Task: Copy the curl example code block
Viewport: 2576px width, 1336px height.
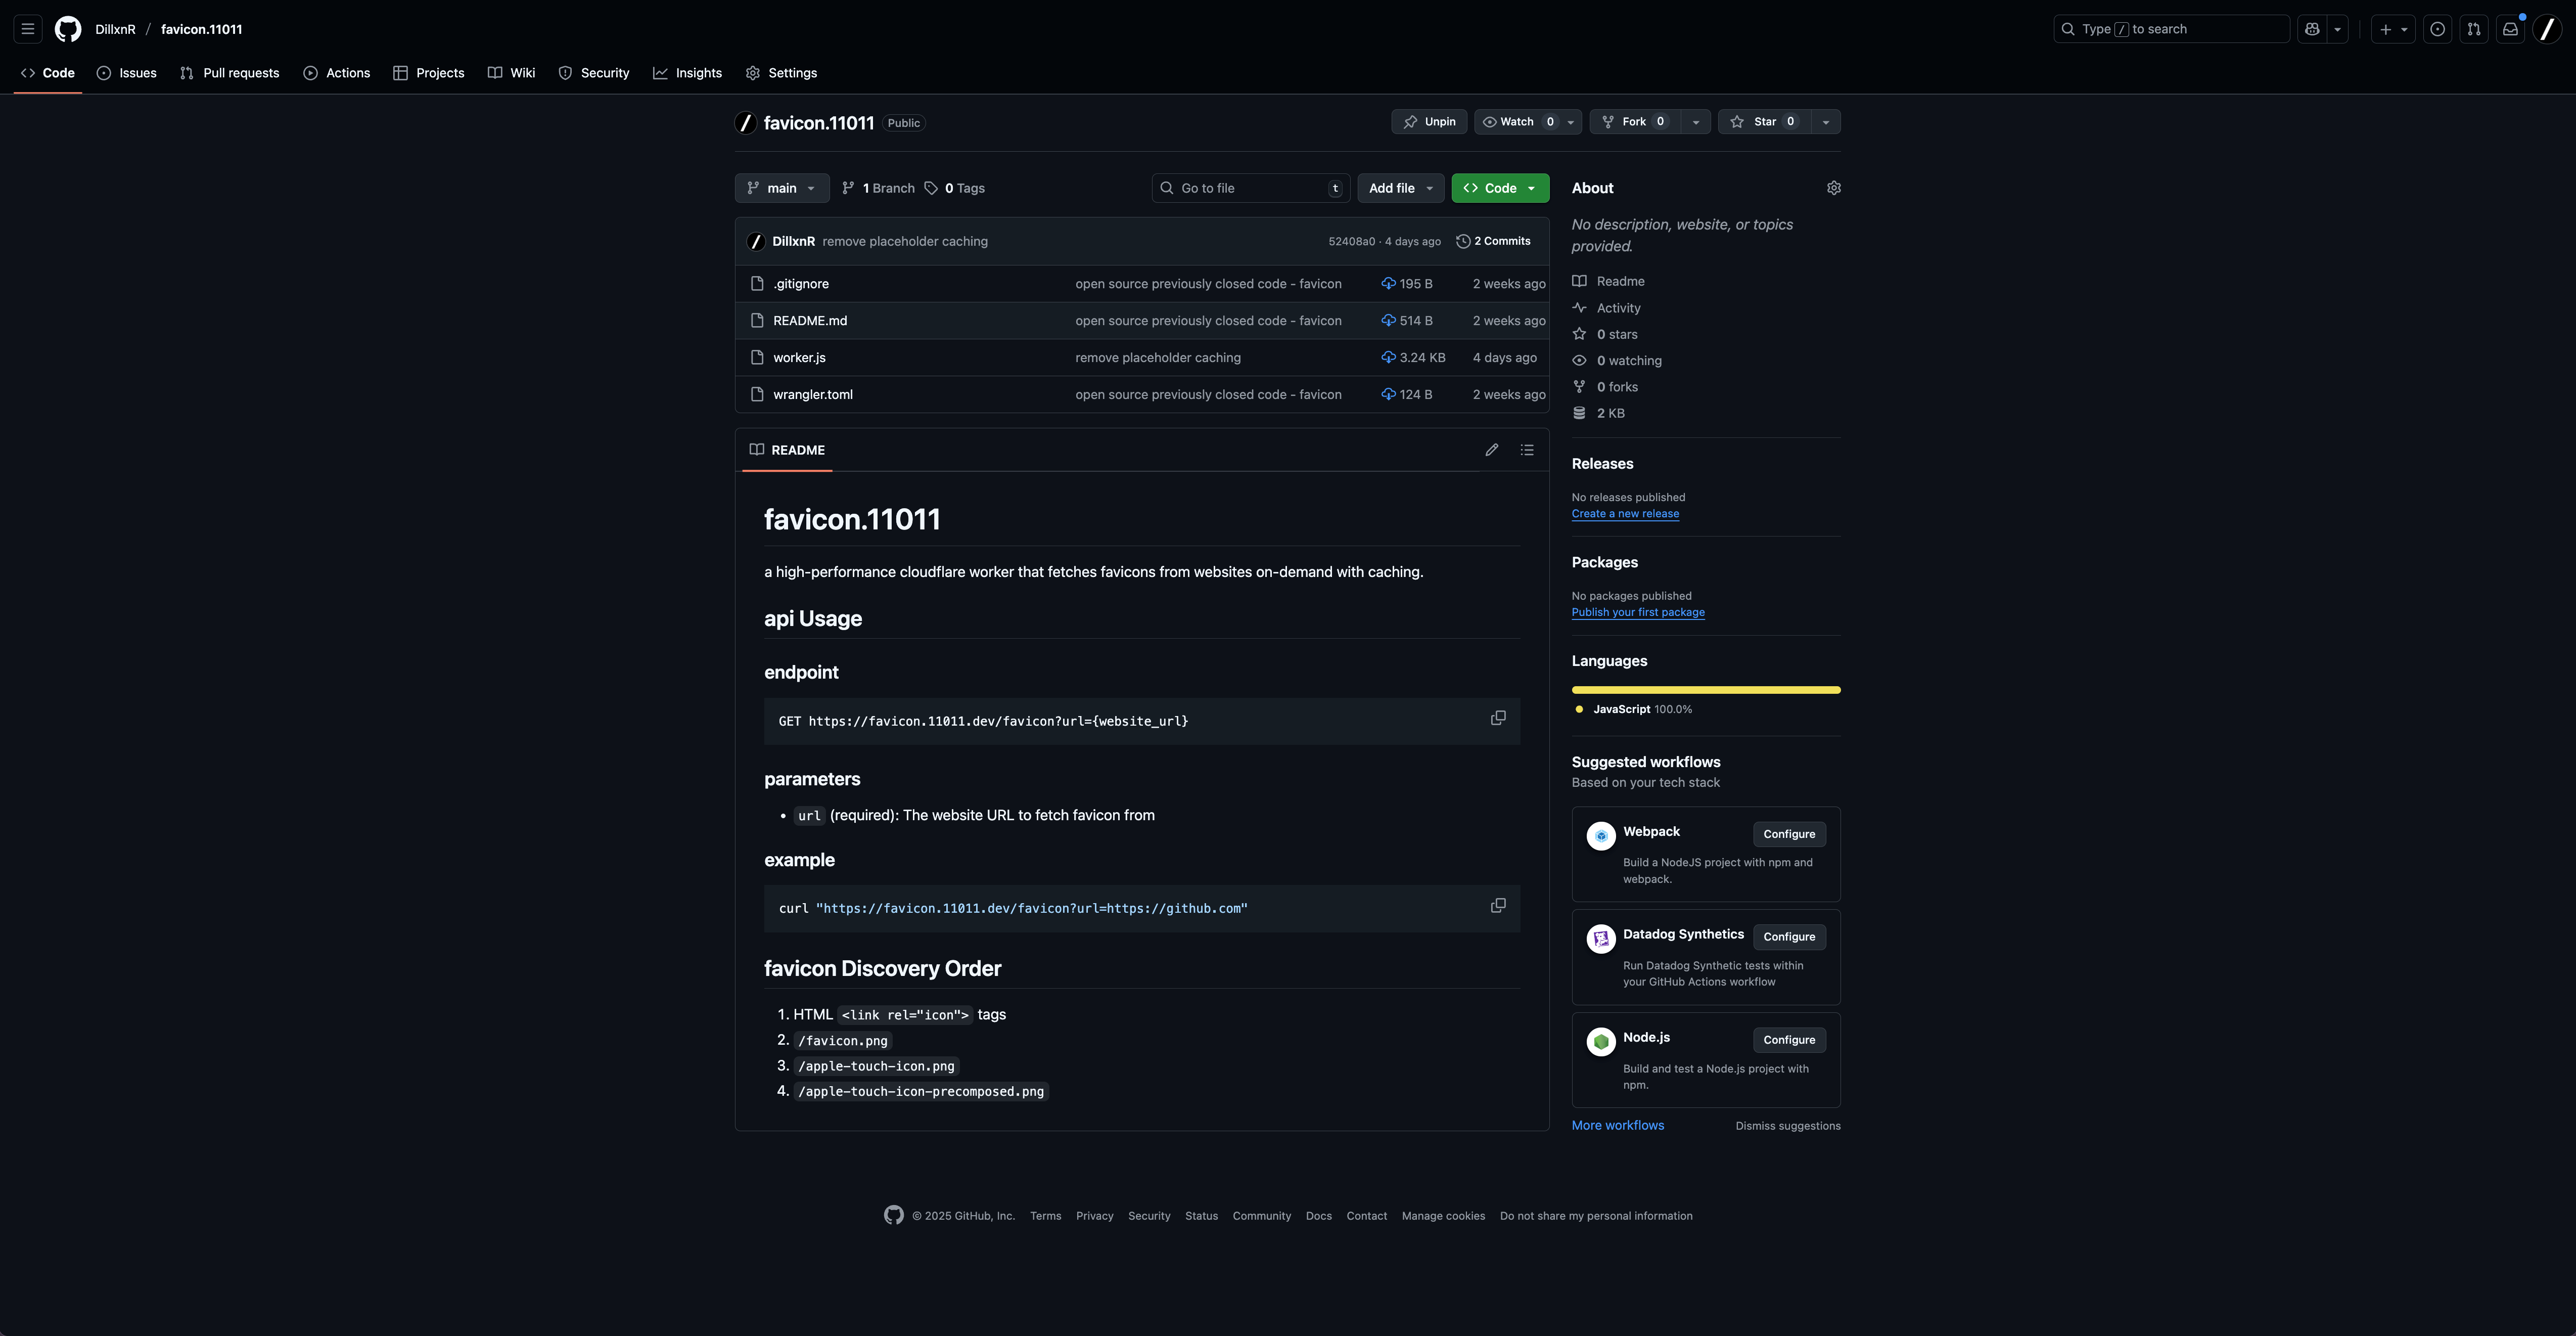Action: [1497, 906]
